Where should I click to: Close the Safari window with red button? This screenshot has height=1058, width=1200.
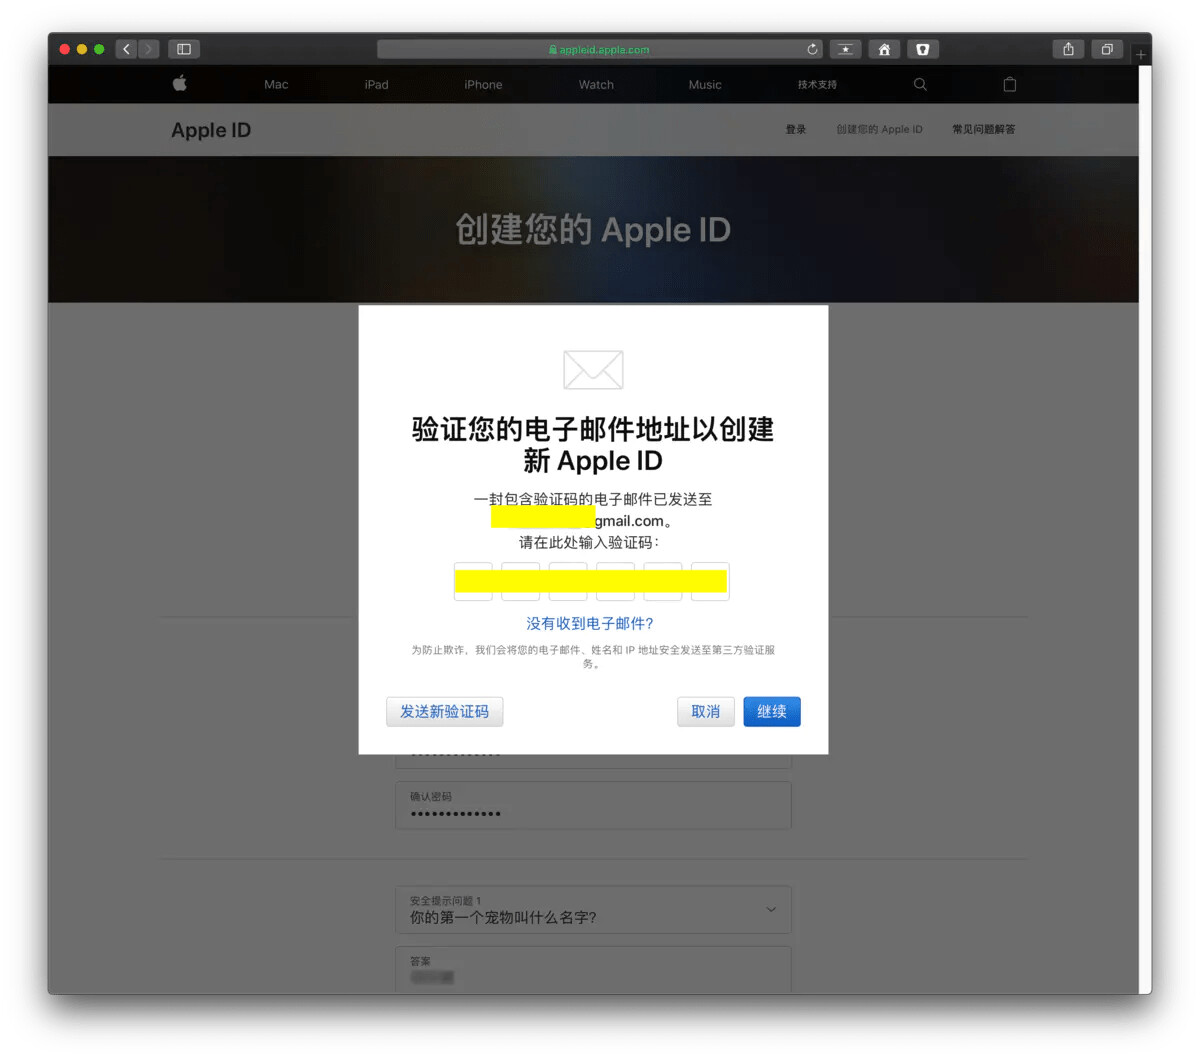click(65, 49)
